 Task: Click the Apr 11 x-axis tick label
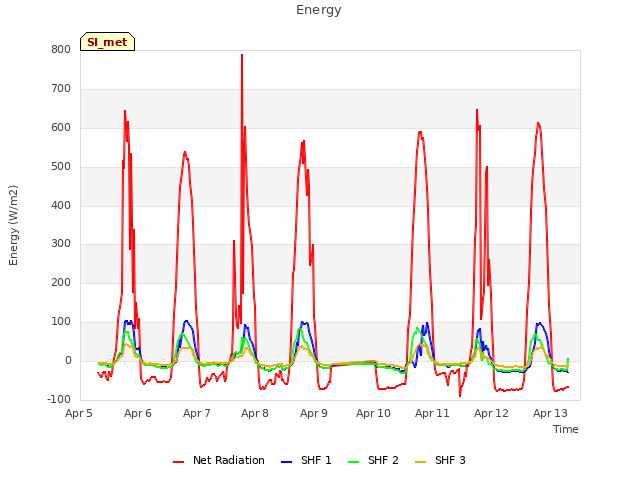pos(432,413)
